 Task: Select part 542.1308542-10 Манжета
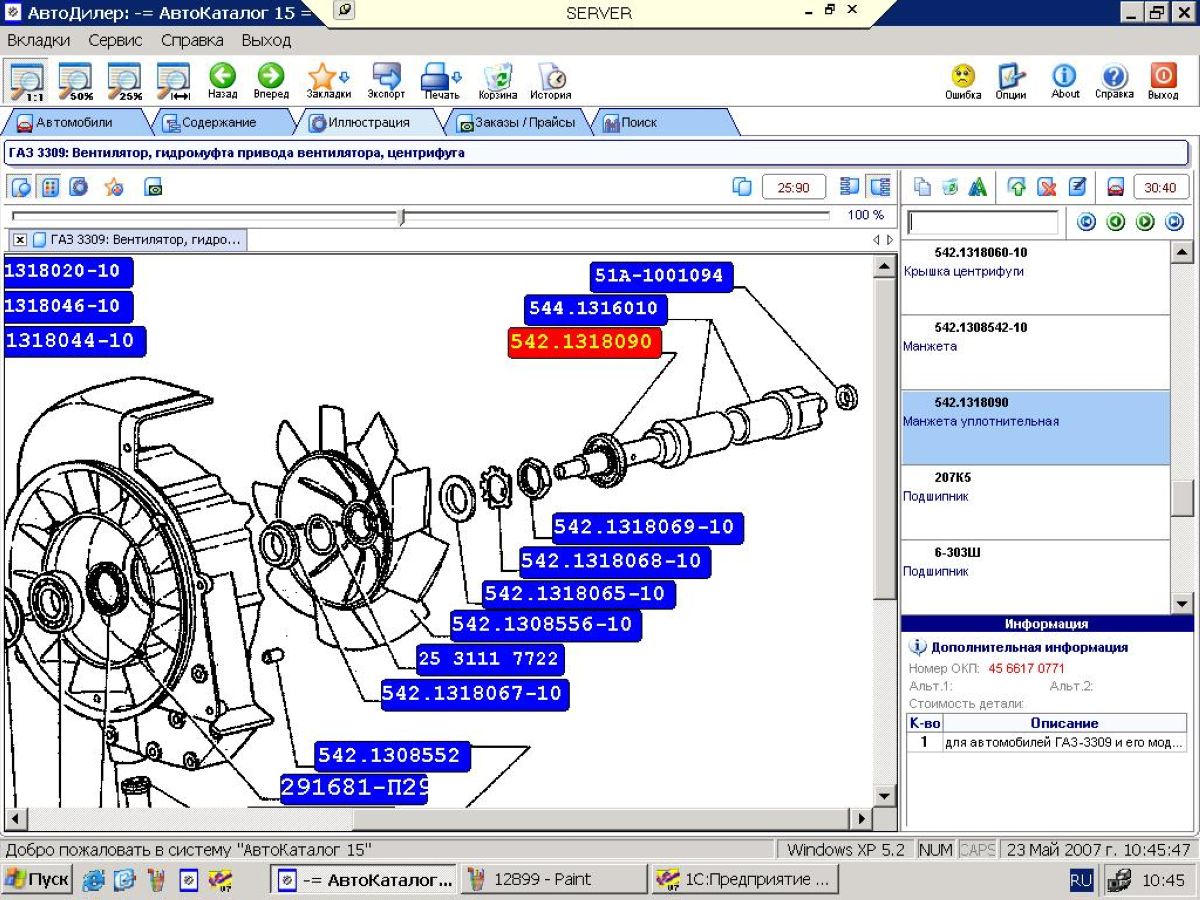coord(1035,352)
